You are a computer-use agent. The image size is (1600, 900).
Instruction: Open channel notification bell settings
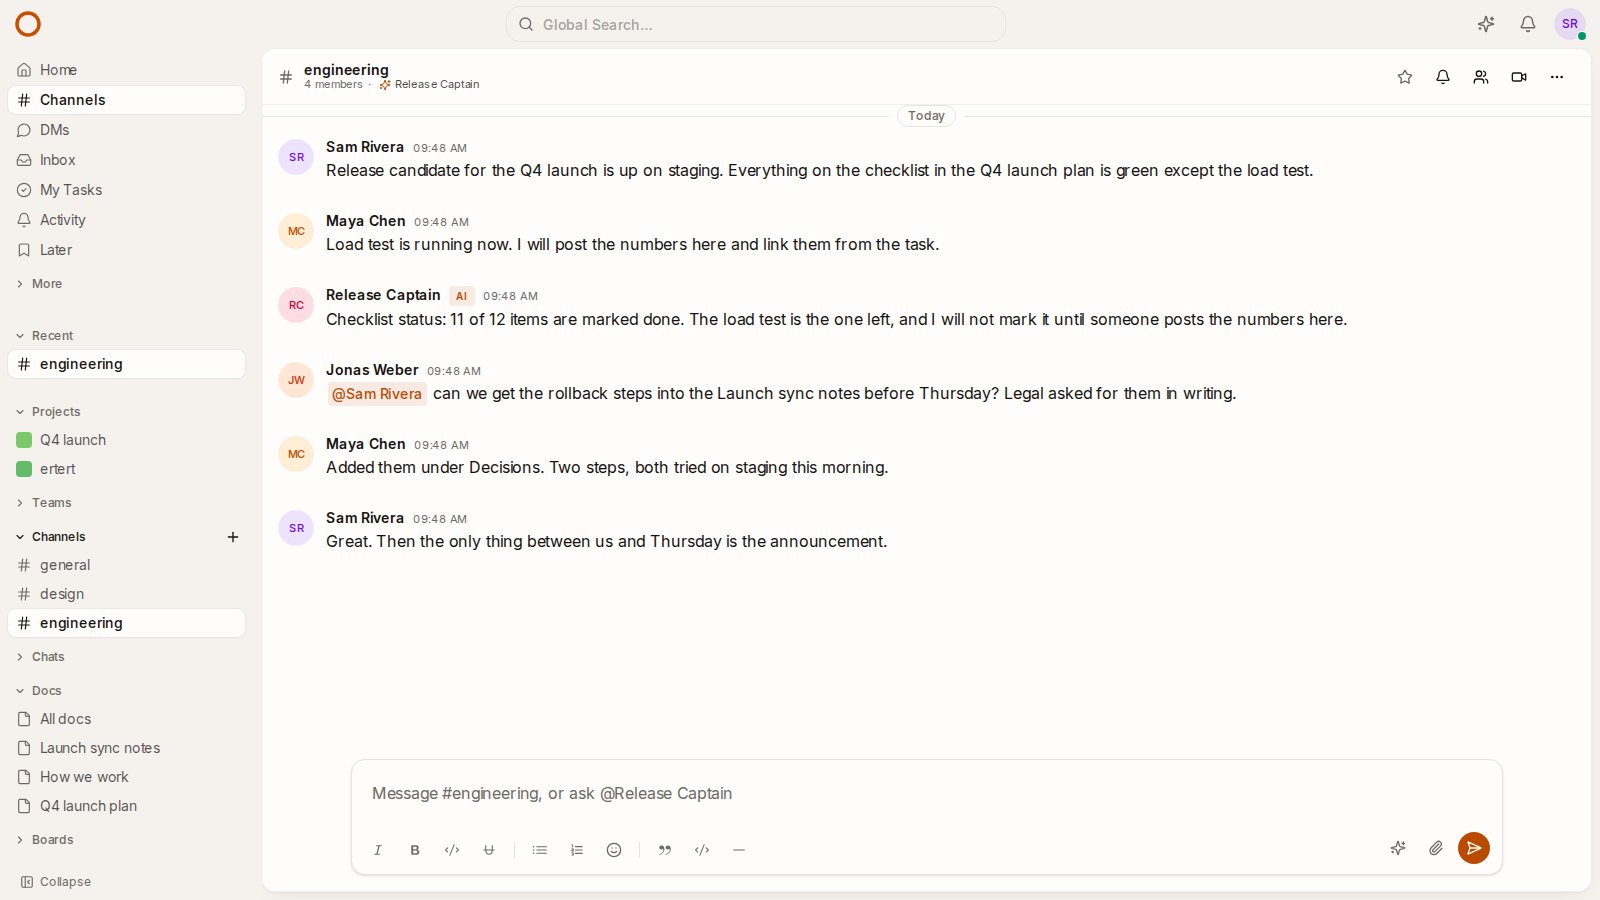coord(1443,77)
